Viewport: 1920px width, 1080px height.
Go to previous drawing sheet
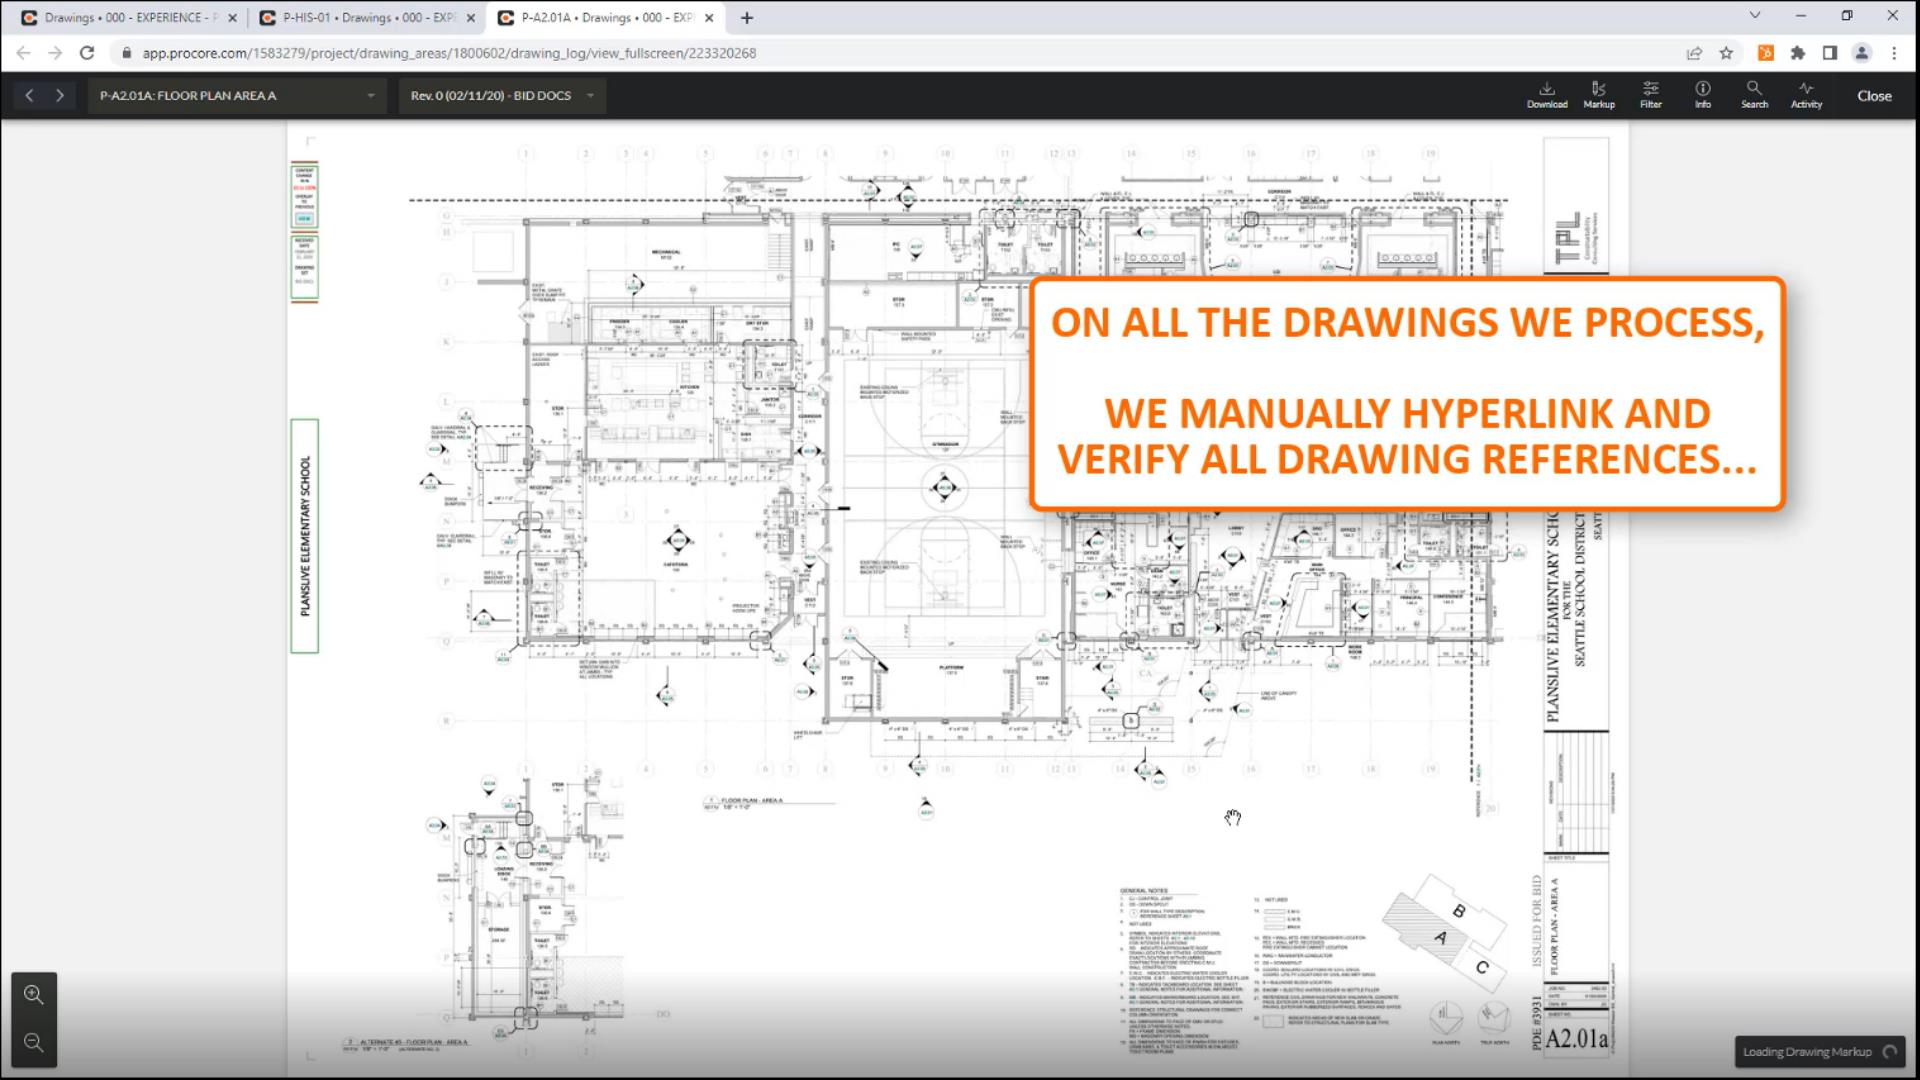pos(29,96)
